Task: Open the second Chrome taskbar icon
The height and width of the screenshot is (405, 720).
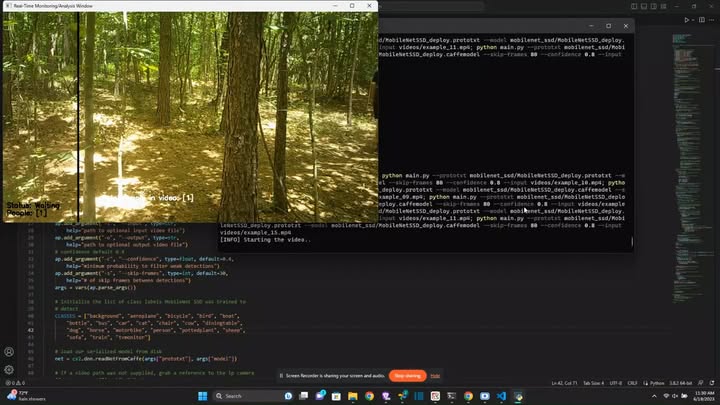Action: tap(468, 396)
